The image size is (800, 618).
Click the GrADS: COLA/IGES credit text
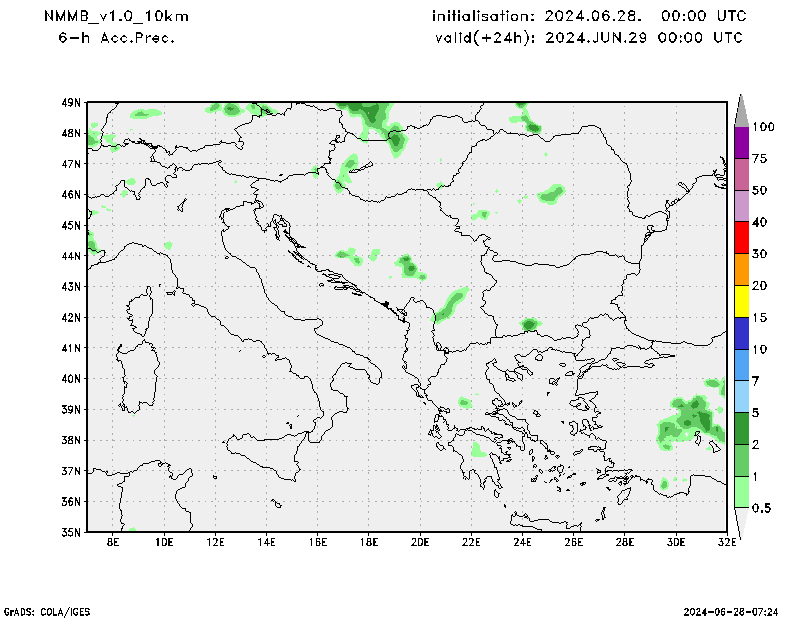click(x=51, y=610)
